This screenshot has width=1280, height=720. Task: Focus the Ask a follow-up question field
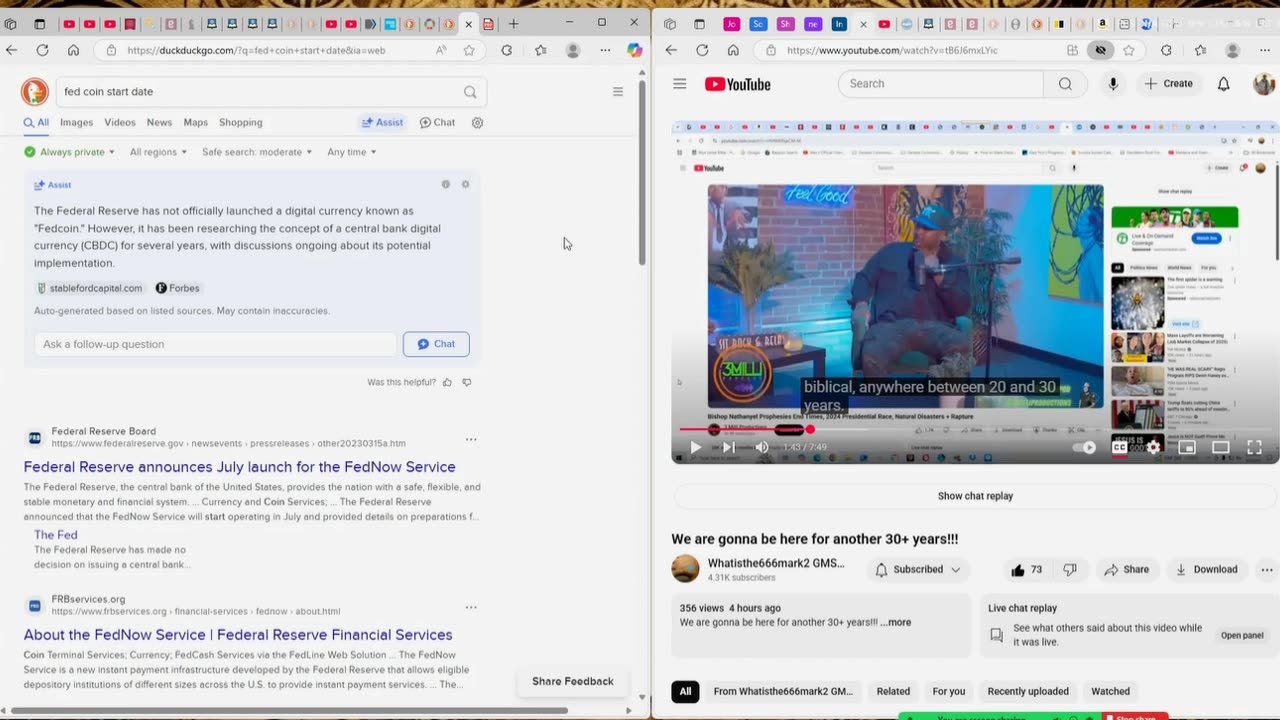[216, 344]
